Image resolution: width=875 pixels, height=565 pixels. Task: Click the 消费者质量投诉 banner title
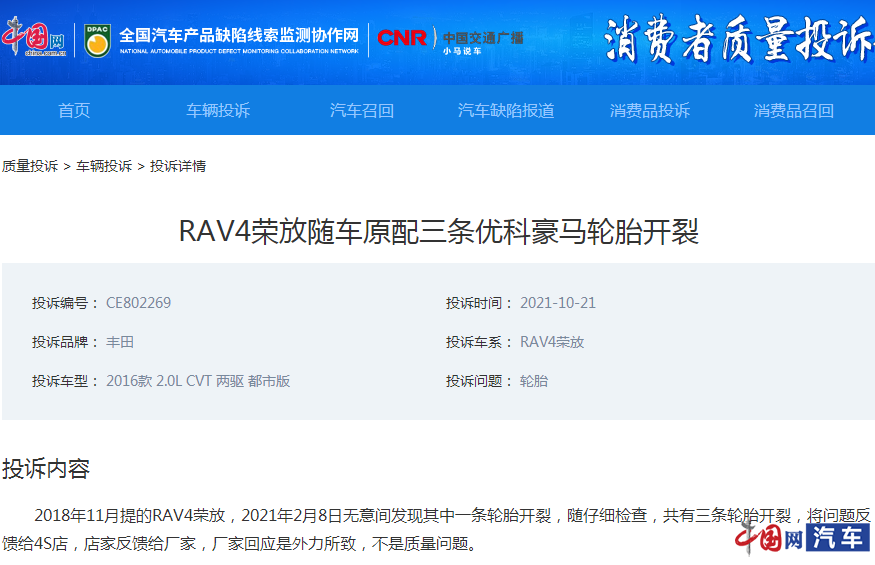pyautogui.click(x=738, y=38)
